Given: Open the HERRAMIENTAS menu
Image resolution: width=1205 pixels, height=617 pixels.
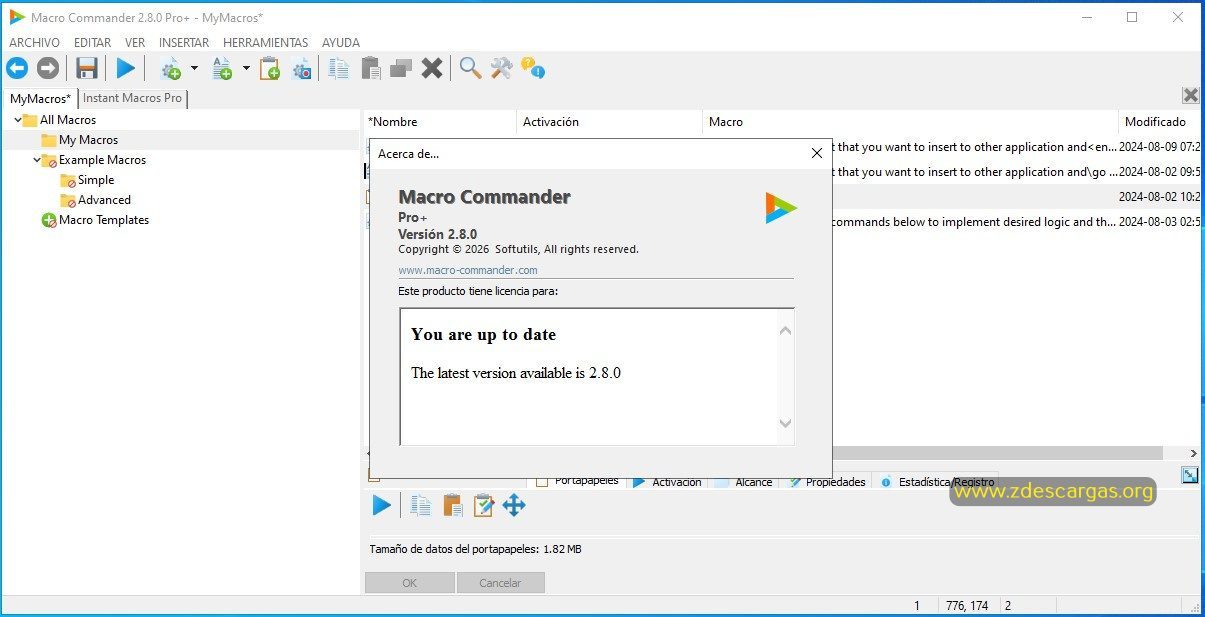Looking at the screenshot, I should (x=266, y=43).
